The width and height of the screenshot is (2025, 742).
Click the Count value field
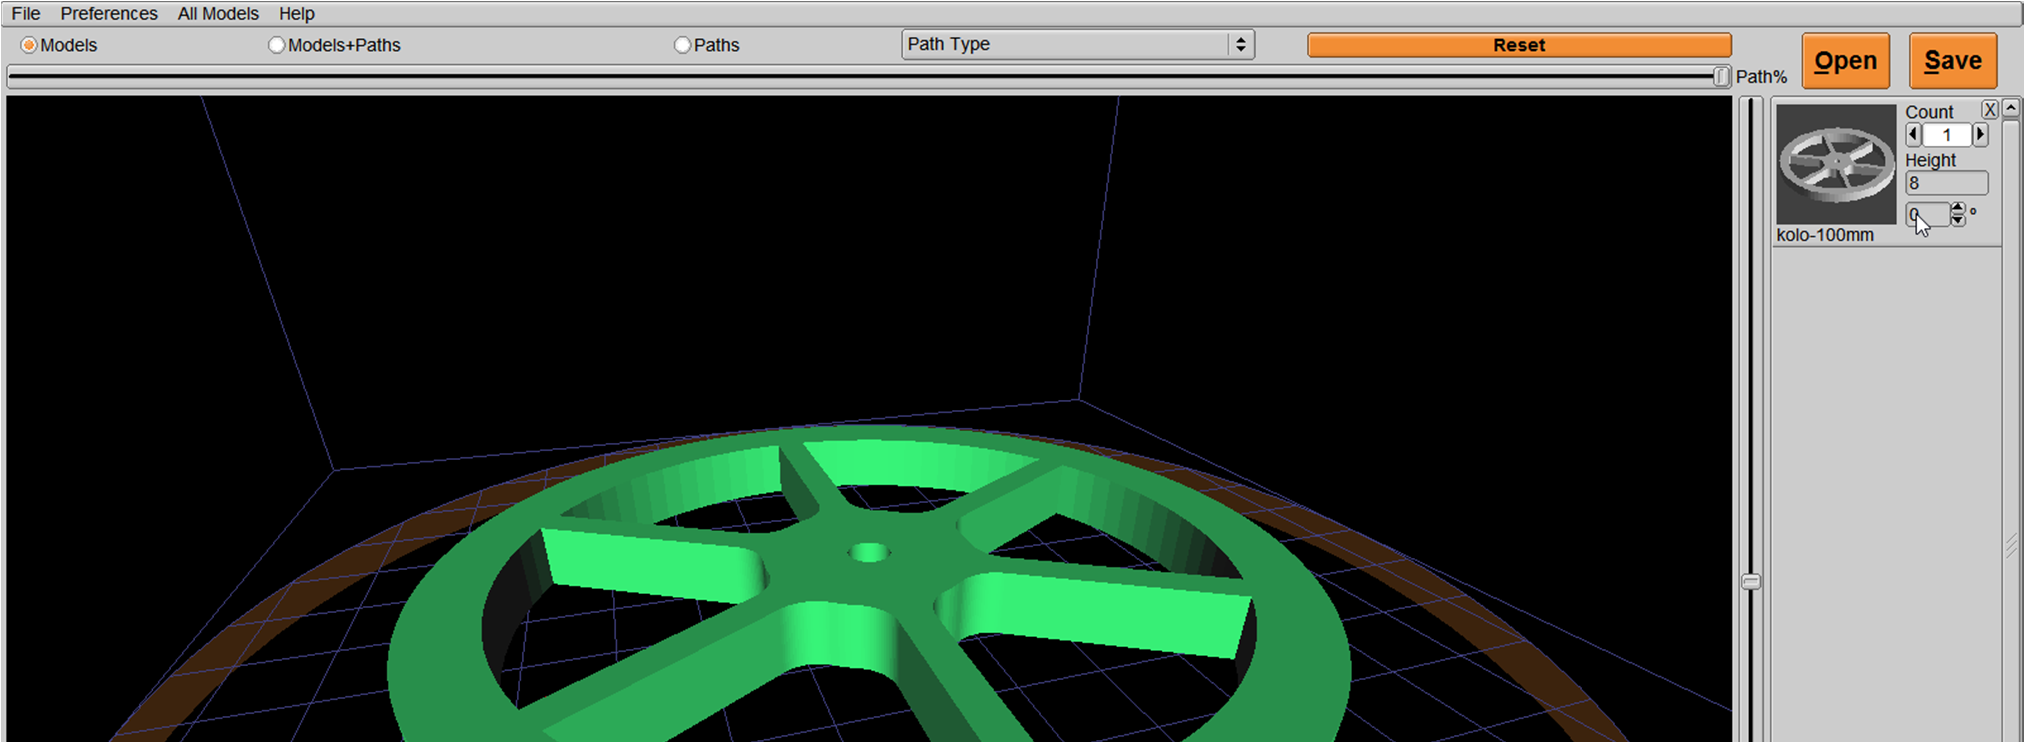(x=1946, y=135)
